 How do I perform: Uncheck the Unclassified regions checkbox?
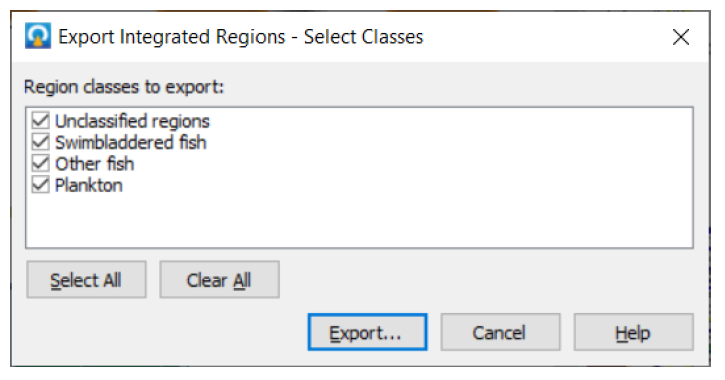[41, 121]
